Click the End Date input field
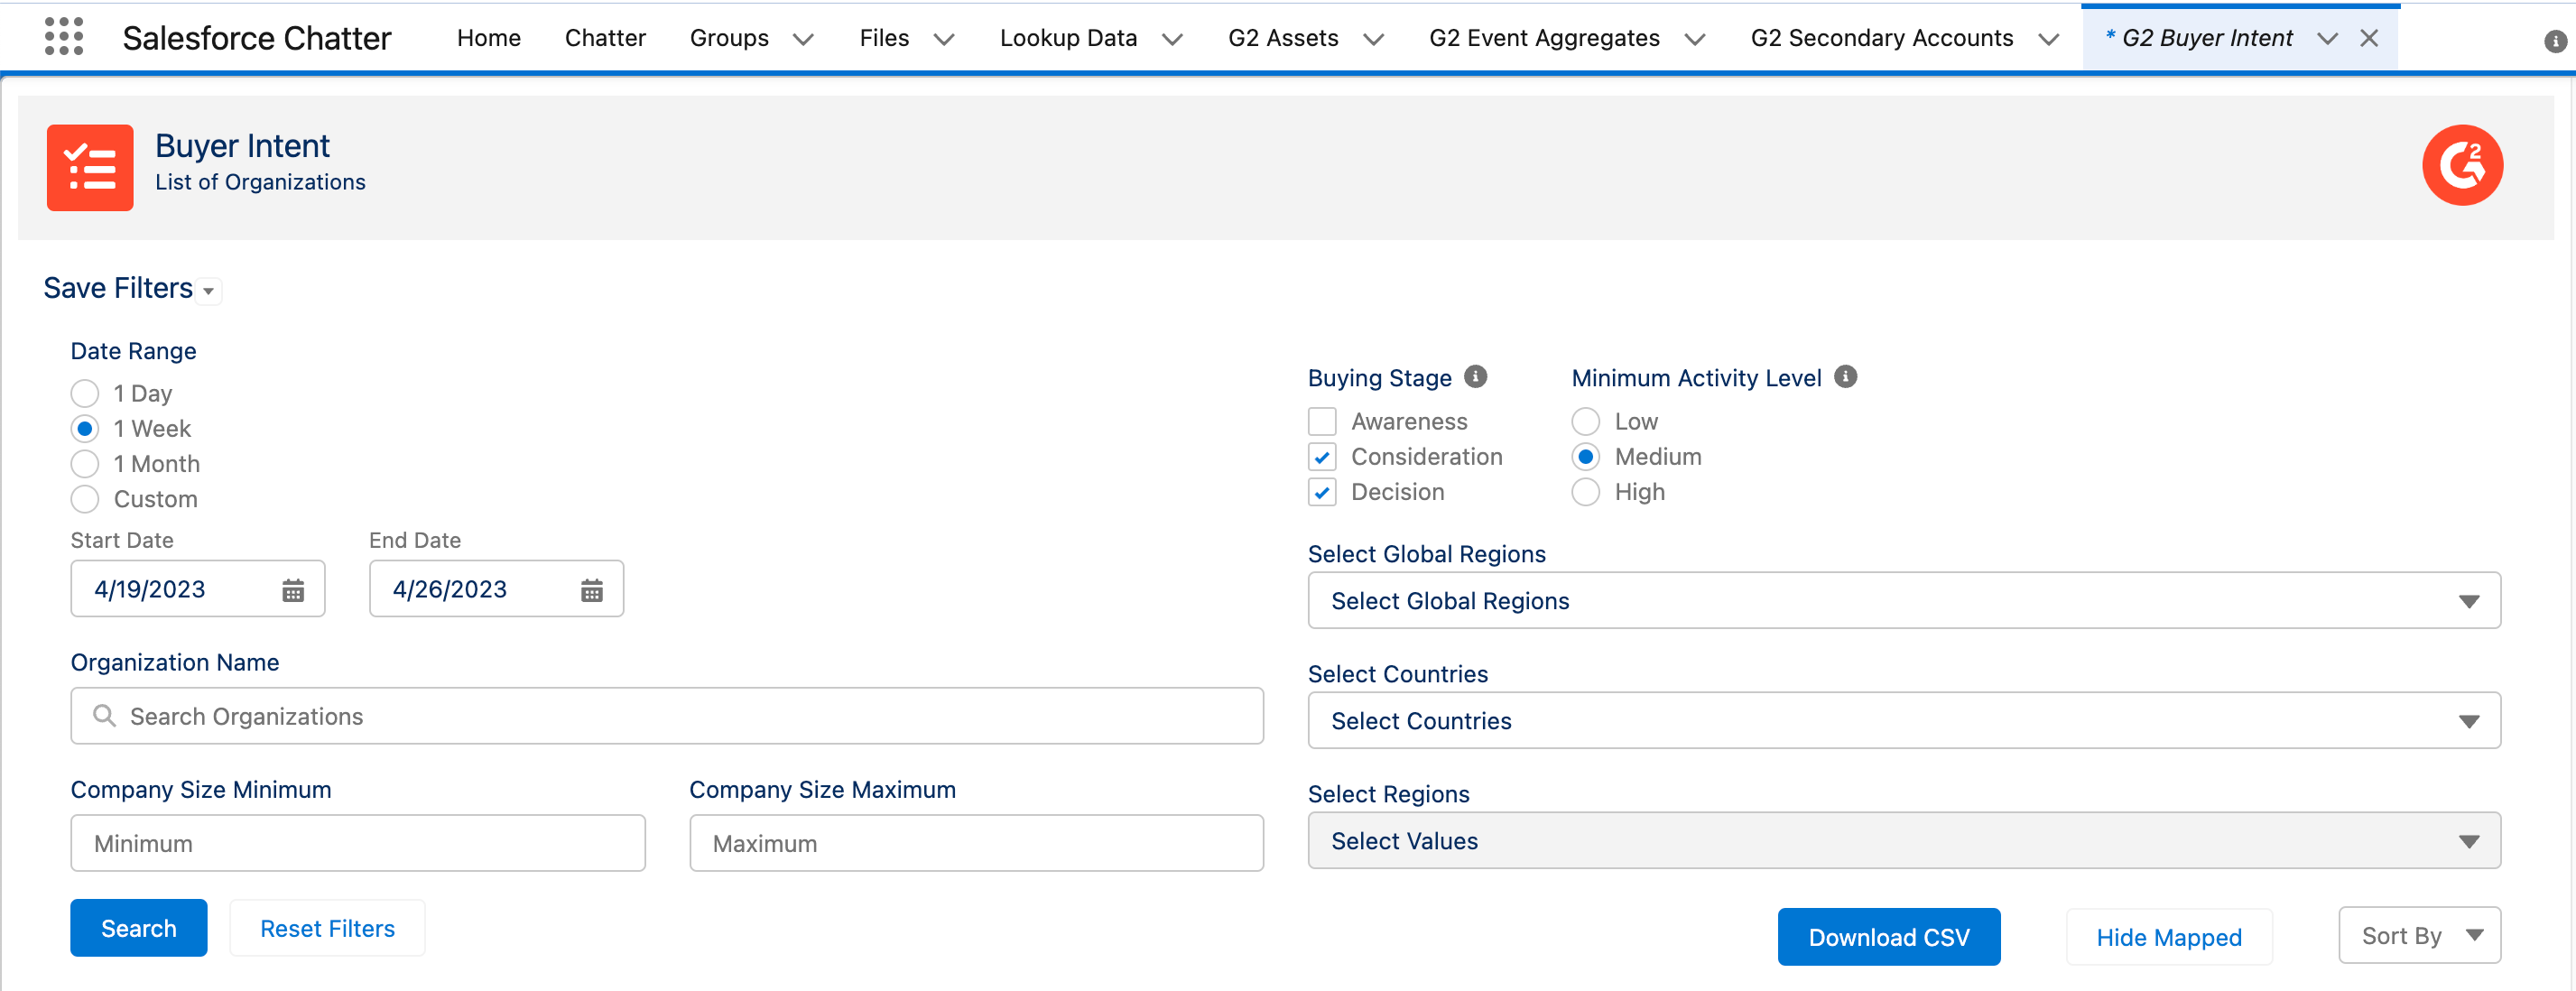The height and width of the screenshot is (991, 2576). (496, 589)
